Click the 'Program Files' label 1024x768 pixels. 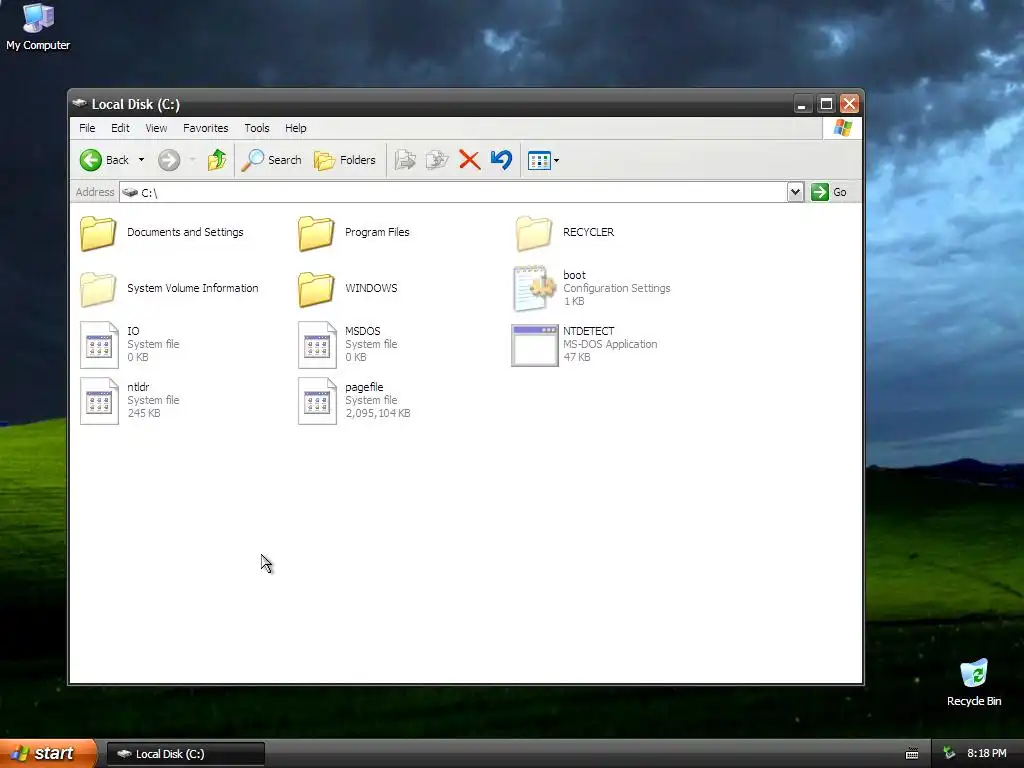click(377, 232)
